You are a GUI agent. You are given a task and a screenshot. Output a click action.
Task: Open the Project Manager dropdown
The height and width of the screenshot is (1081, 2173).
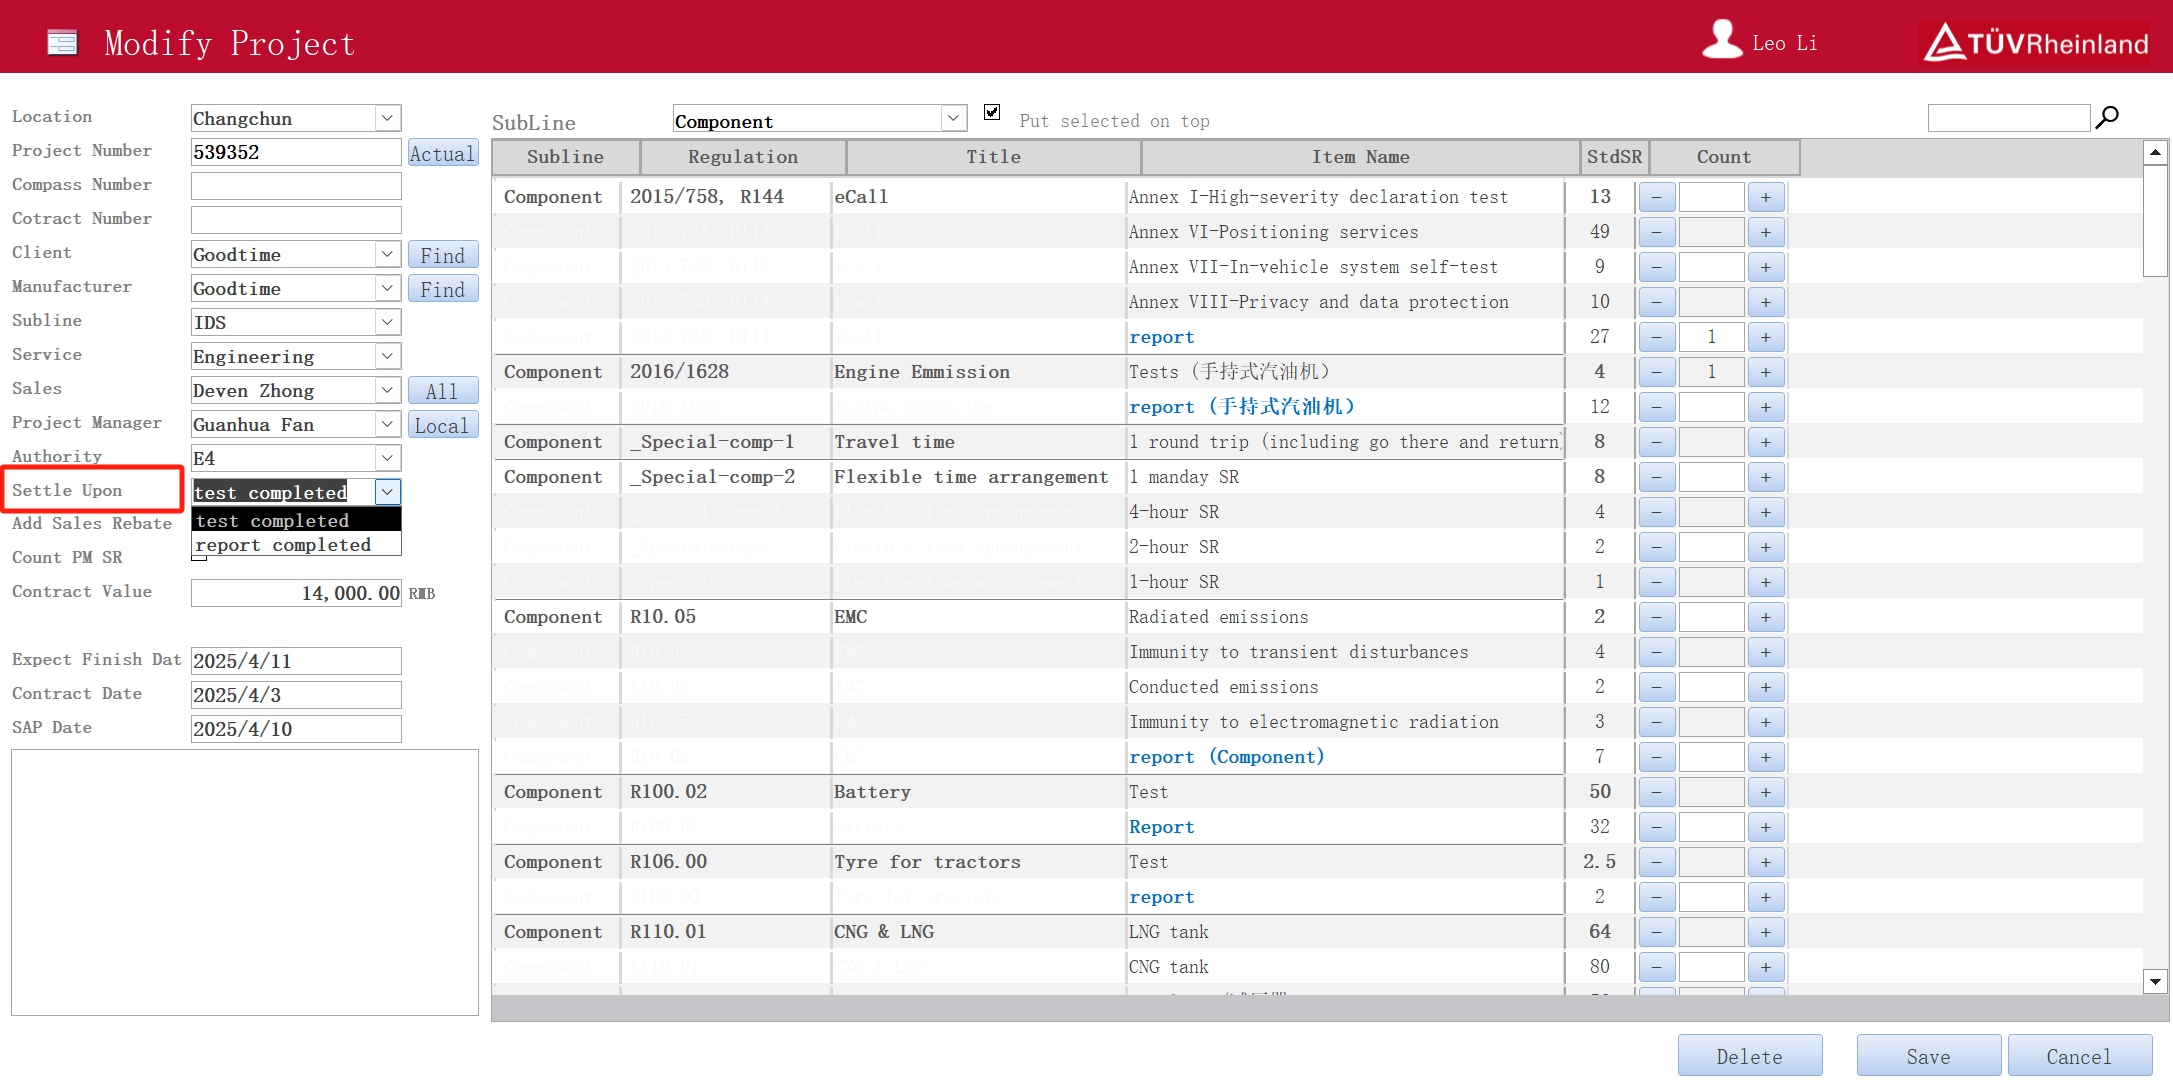click(x=387, y=424)
